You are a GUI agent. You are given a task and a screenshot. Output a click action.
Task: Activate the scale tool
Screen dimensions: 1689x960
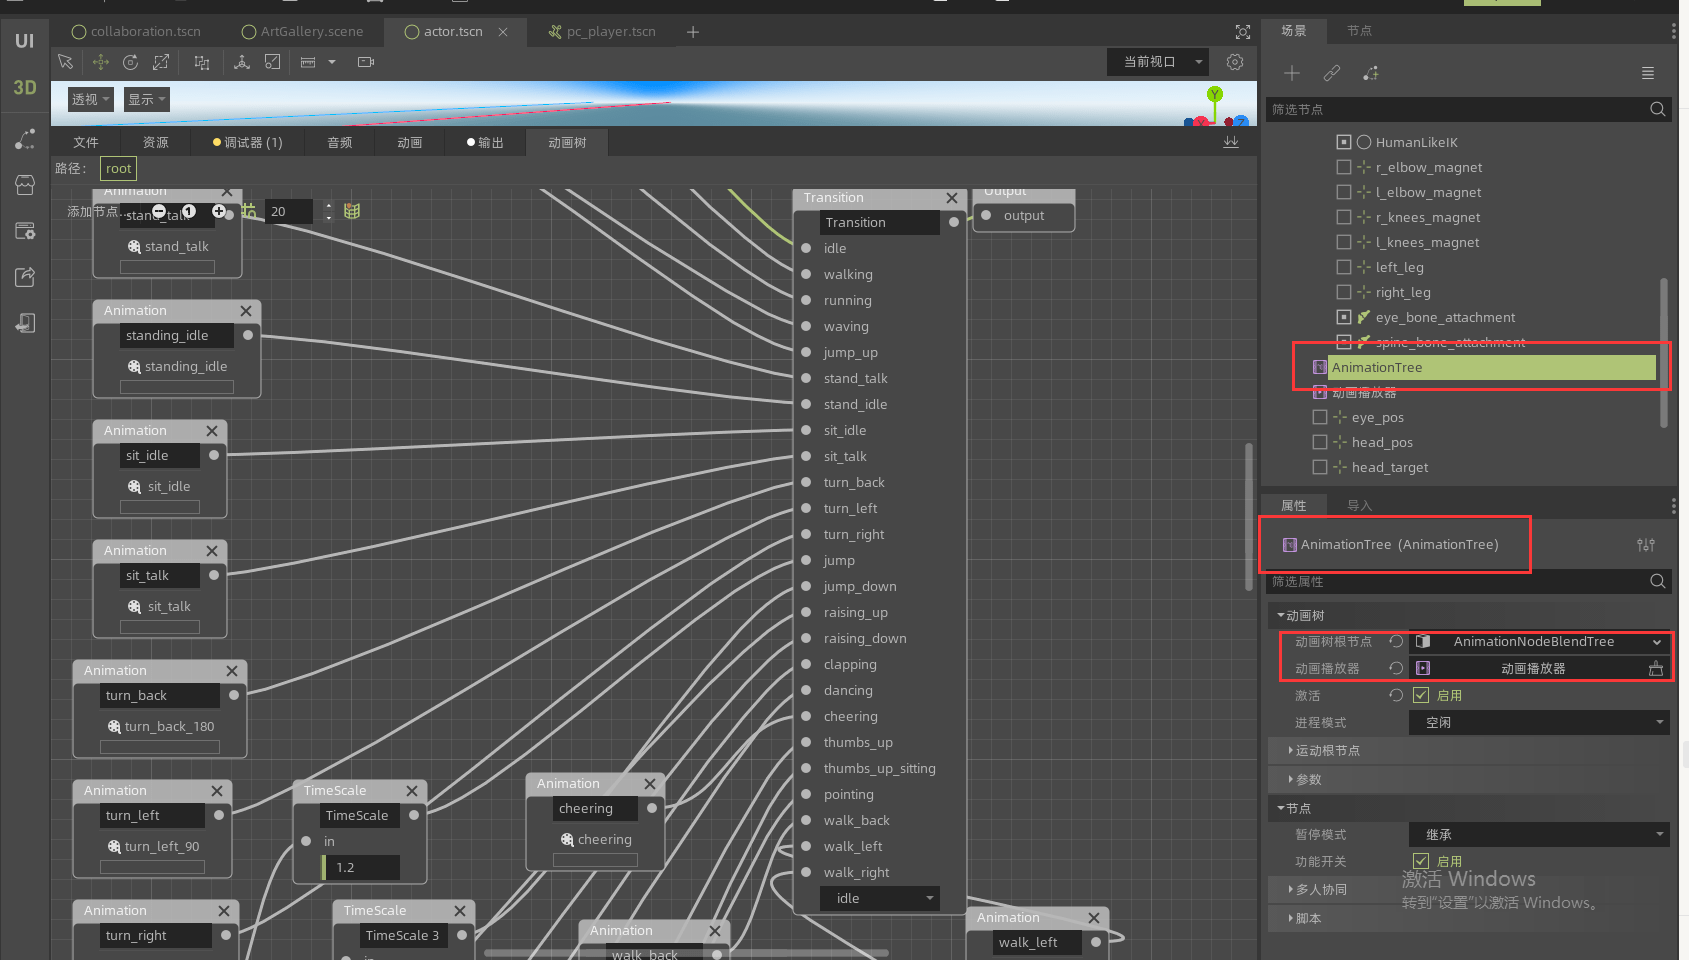tap(160, 62)
